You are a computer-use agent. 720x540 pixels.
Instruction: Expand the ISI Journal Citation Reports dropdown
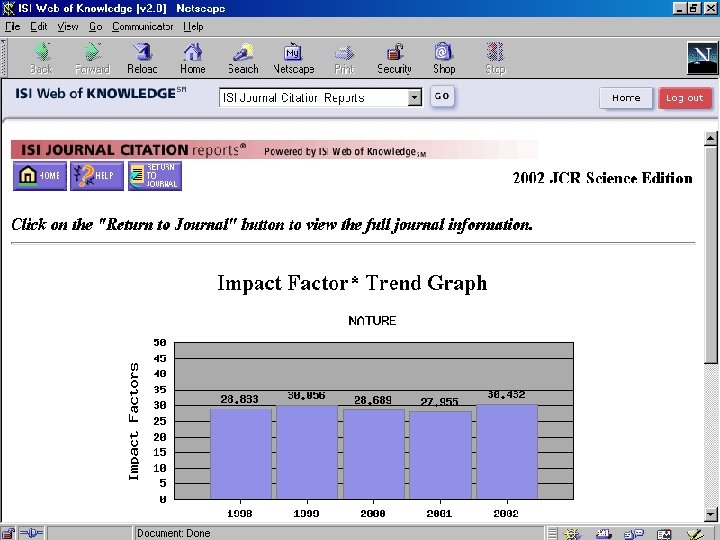[x=415, y=97]
